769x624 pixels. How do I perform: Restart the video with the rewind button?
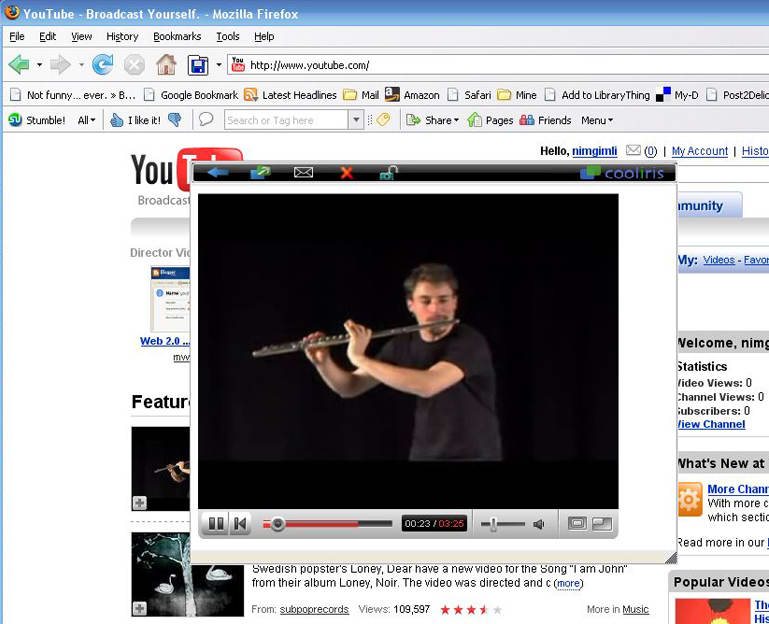[x=240, y=524]
